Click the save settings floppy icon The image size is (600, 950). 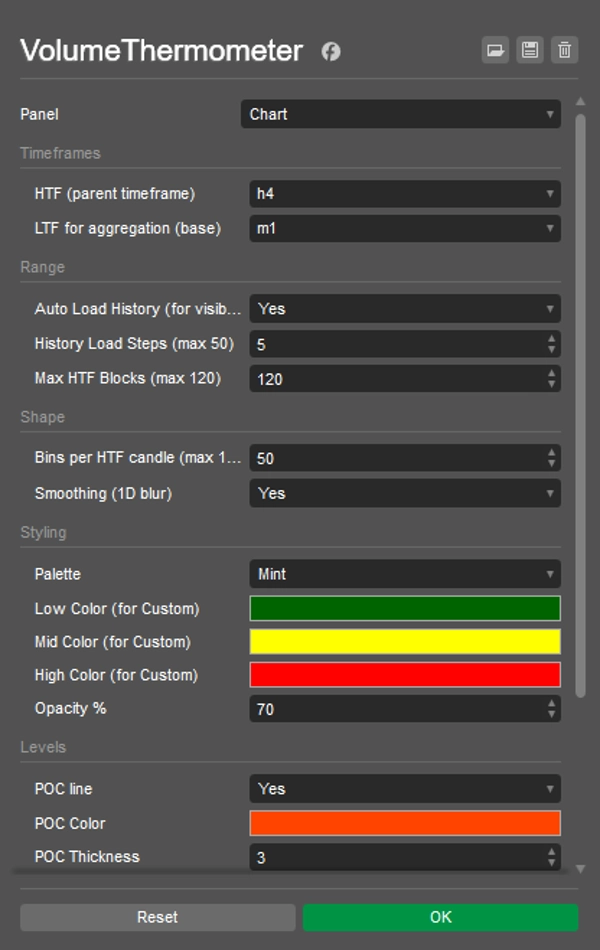[x=530, y=50]
